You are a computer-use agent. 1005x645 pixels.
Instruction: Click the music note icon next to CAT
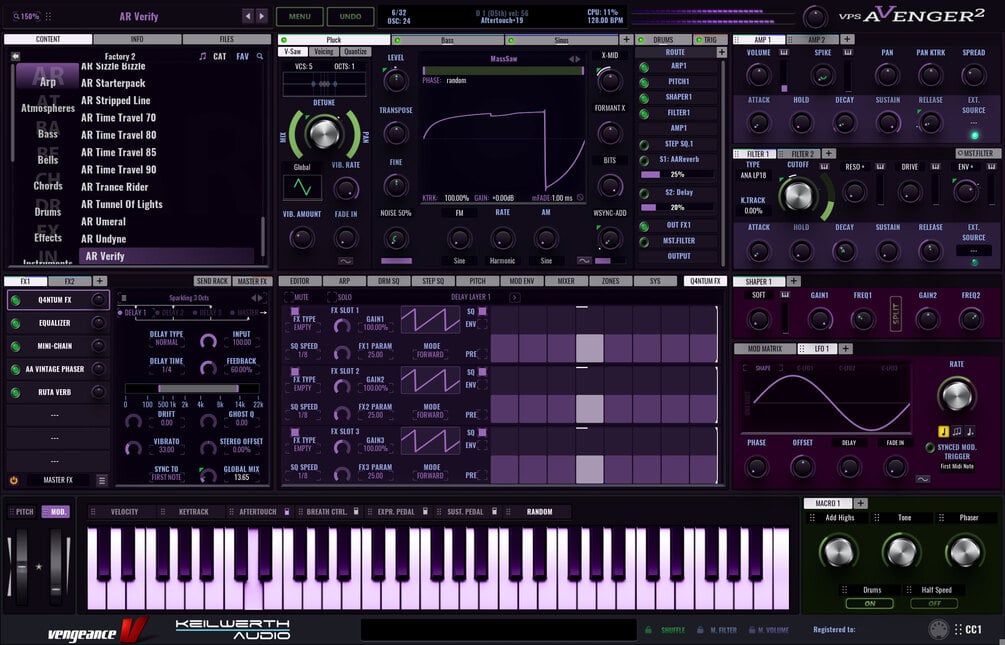click(203, 56)
